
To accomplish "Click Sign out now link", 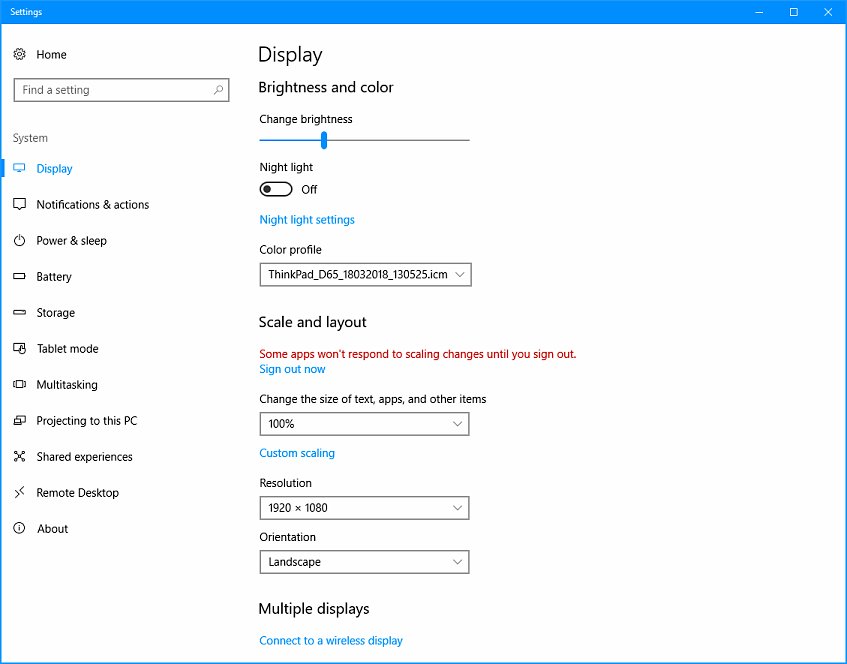I will pyautogui.click(x=292, y=369).
